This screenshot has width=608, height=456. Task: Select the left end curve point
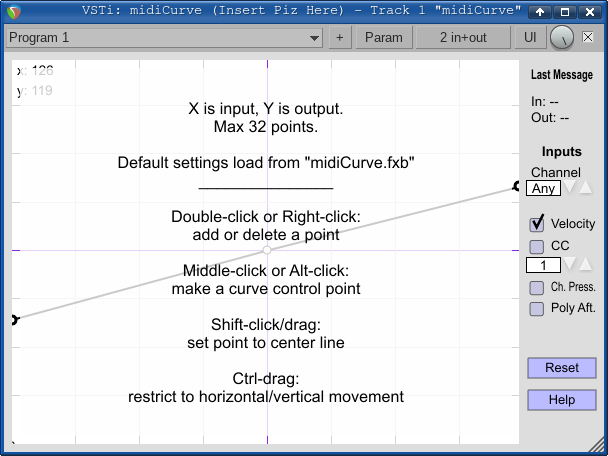15,320
